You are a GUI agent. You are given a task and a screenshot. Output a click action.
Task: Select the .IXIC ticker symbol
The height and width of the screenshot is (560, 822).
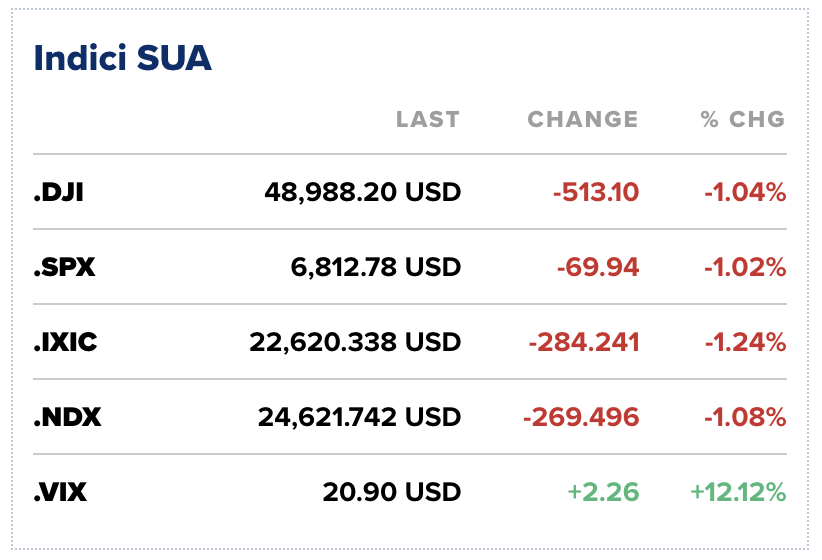(x=66, y=342)
